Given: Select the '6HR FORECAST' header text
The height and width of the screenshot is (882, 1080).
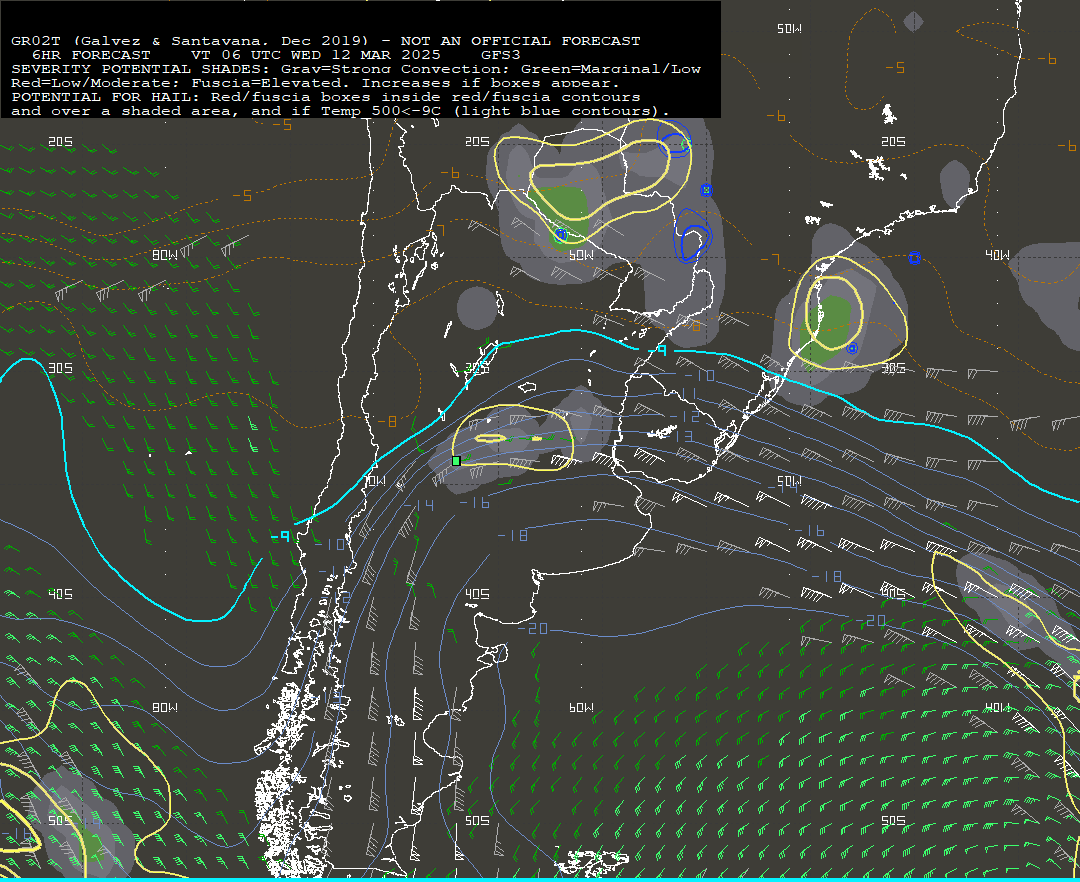Looking at the screenshot, I should coord(91,54).
